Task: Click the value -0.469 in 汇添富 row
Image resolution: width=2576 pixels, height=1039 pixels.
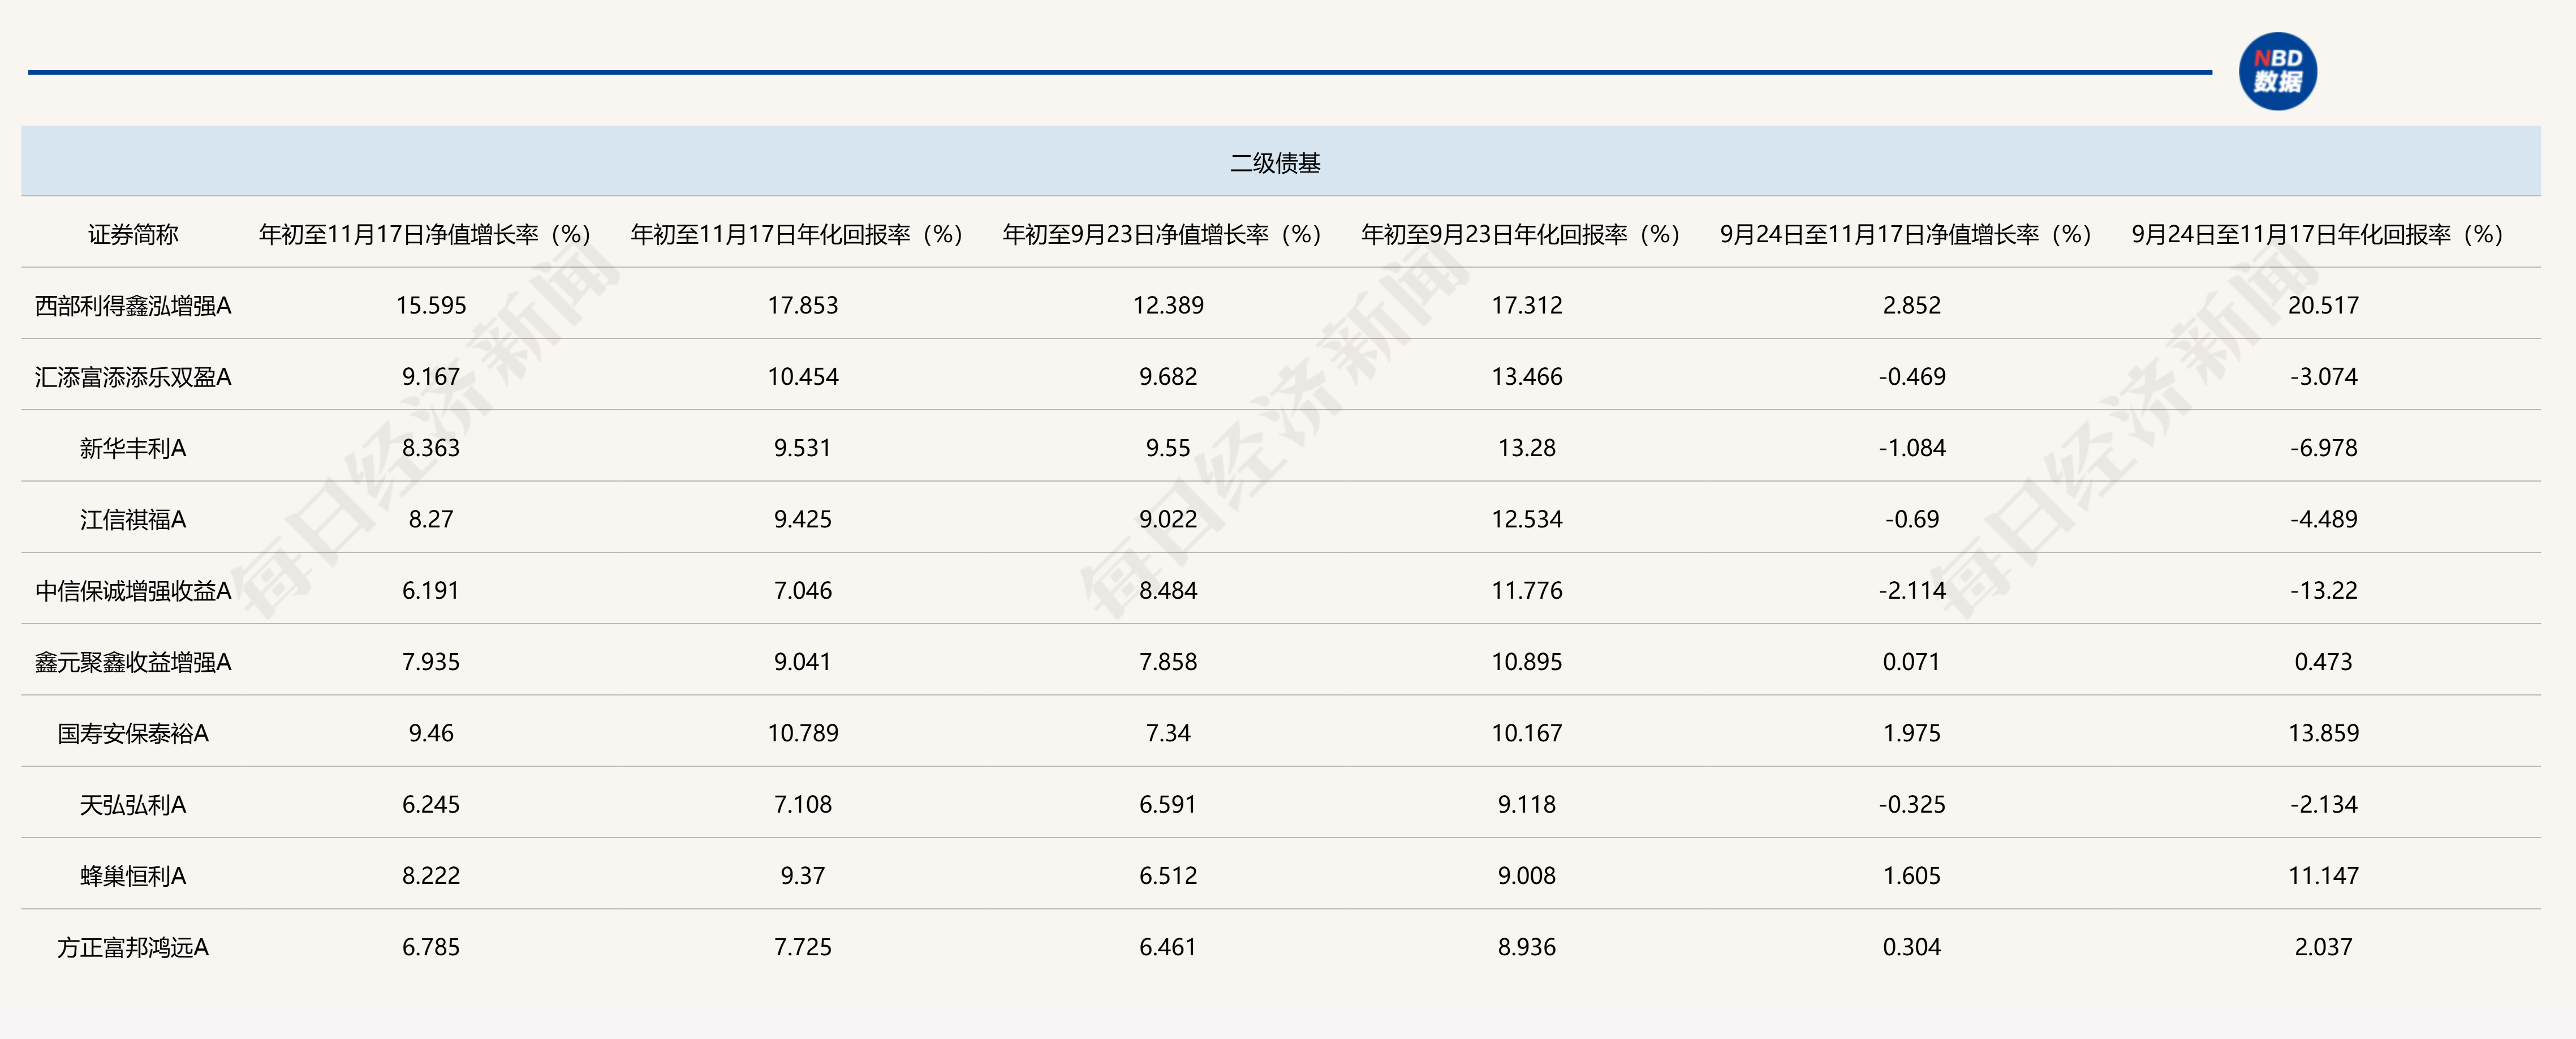Action: tap(1912, 377)
